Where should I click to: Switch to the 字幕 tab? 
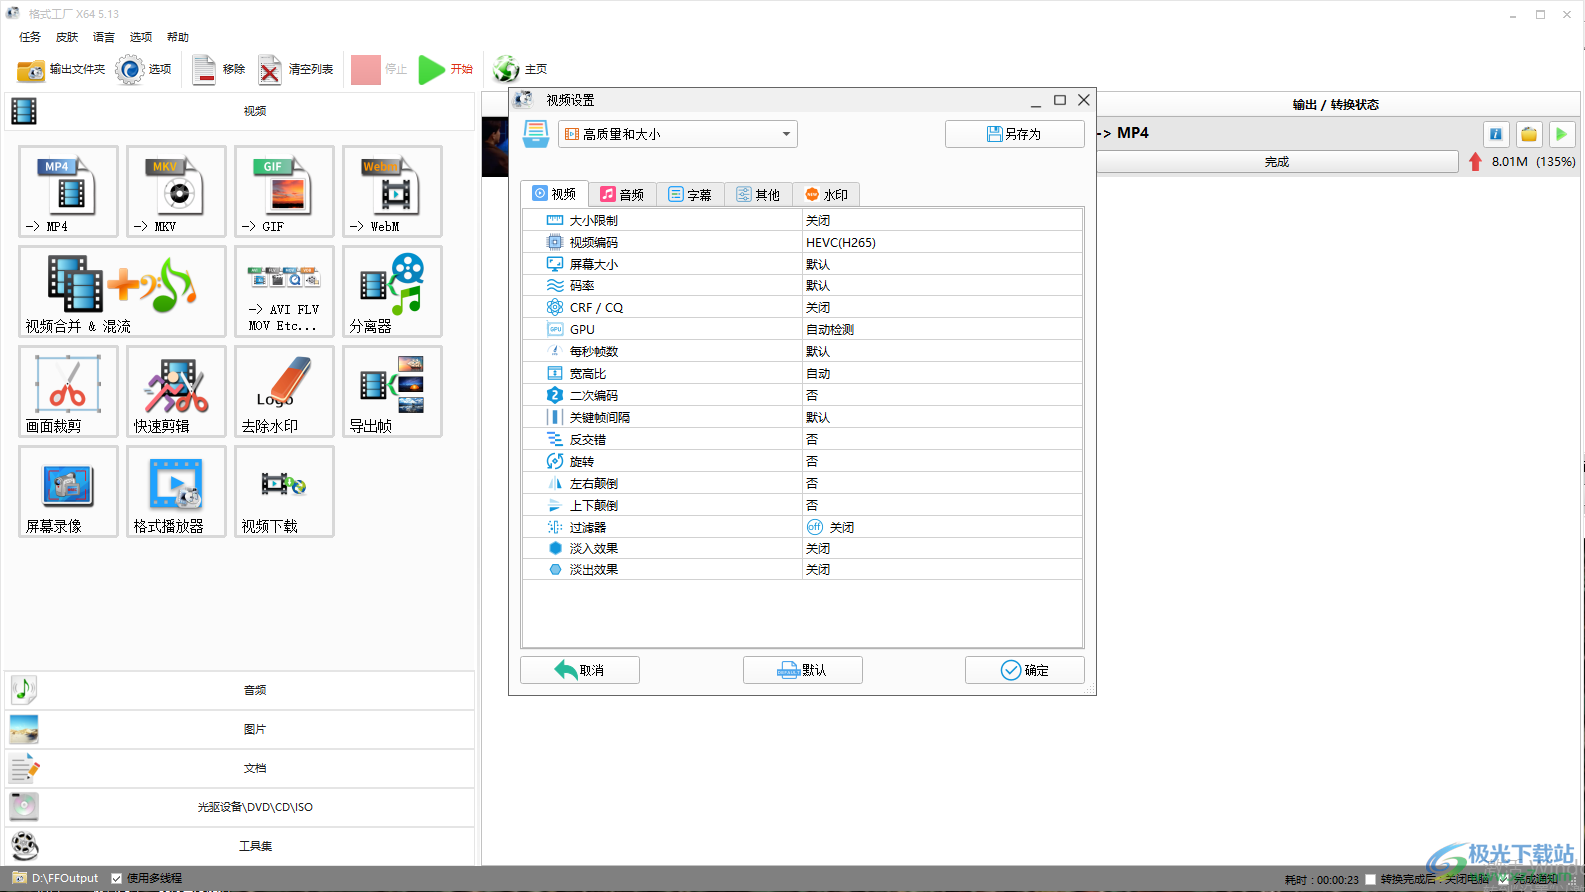click(690, 194)
